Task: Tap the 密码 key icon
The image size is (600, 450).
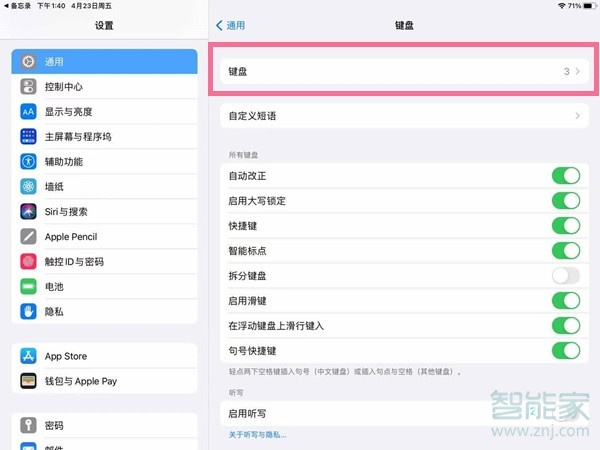Action: click(x=28, y=425)
